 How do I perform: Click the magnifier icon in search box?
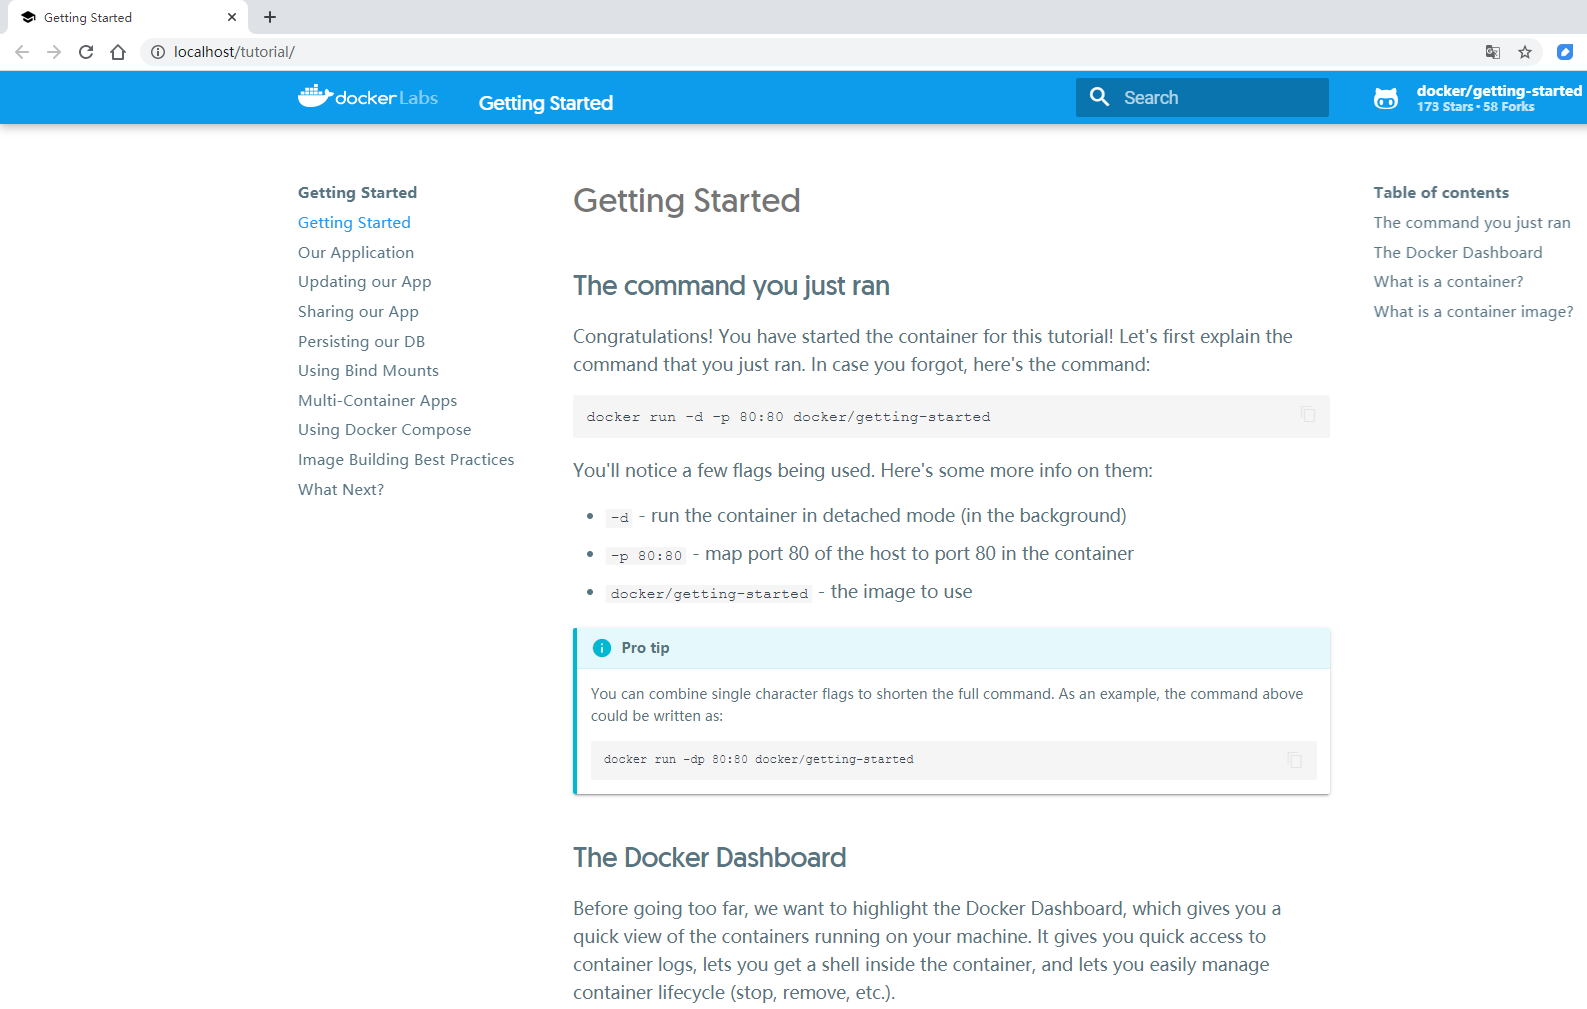click(1099, 97)
